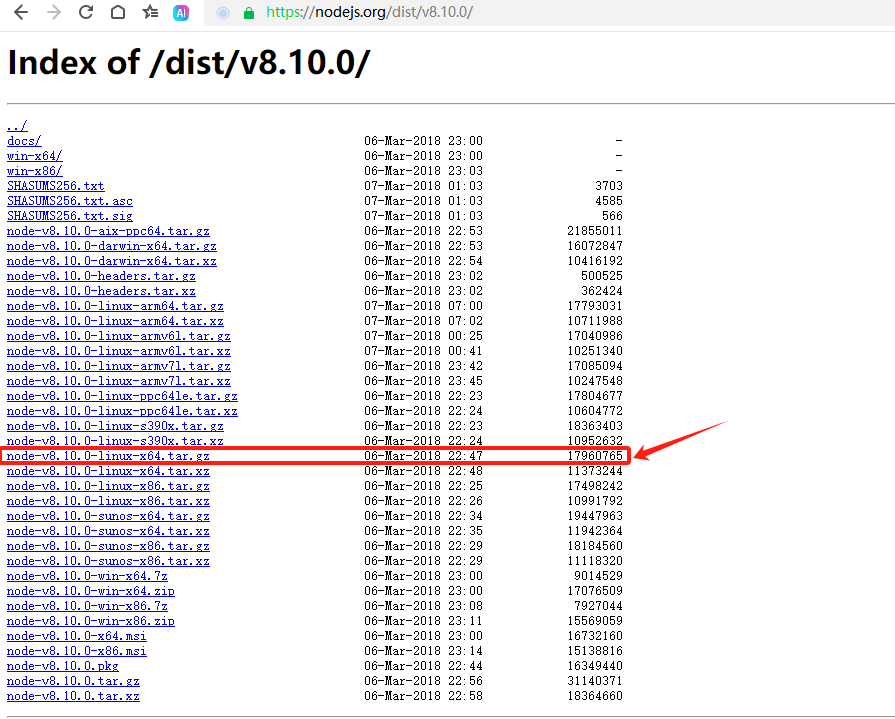This screenshot has height=719, width=895.
Task: Download the node-v8.10.0-x86.msi installer
Action: pyautogui.click(x=76, y=651)
